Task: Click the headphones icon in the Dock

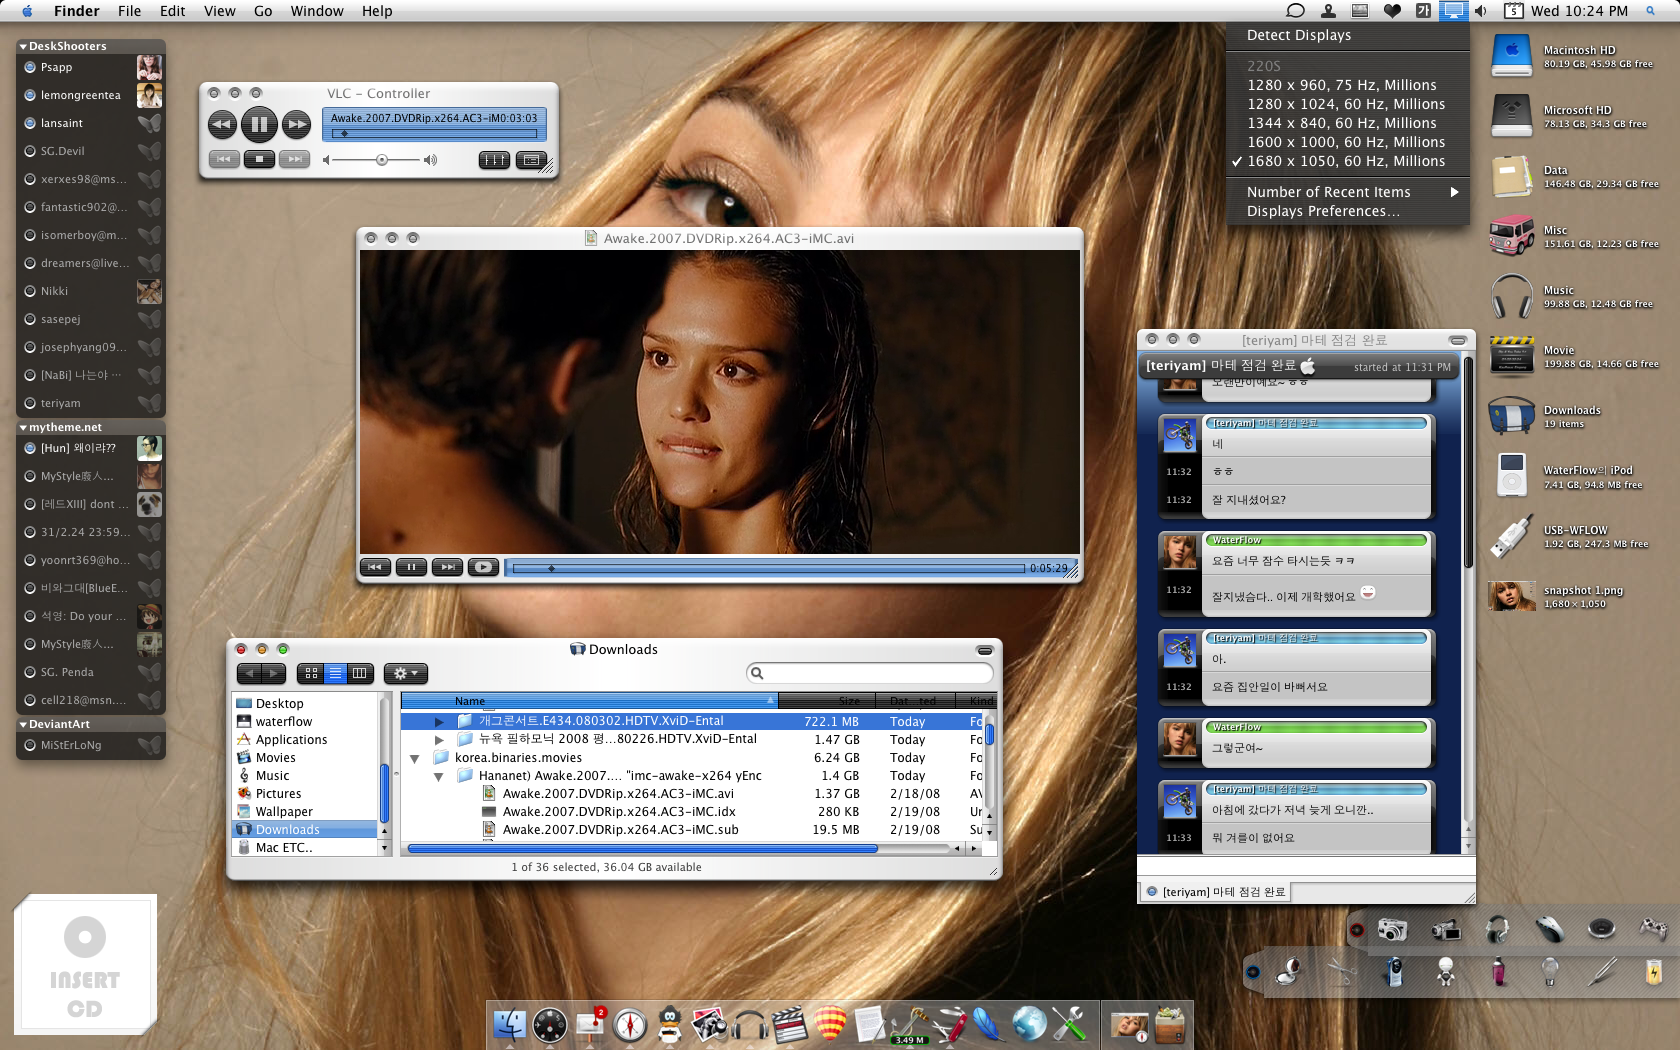Action: [750, 1025]
